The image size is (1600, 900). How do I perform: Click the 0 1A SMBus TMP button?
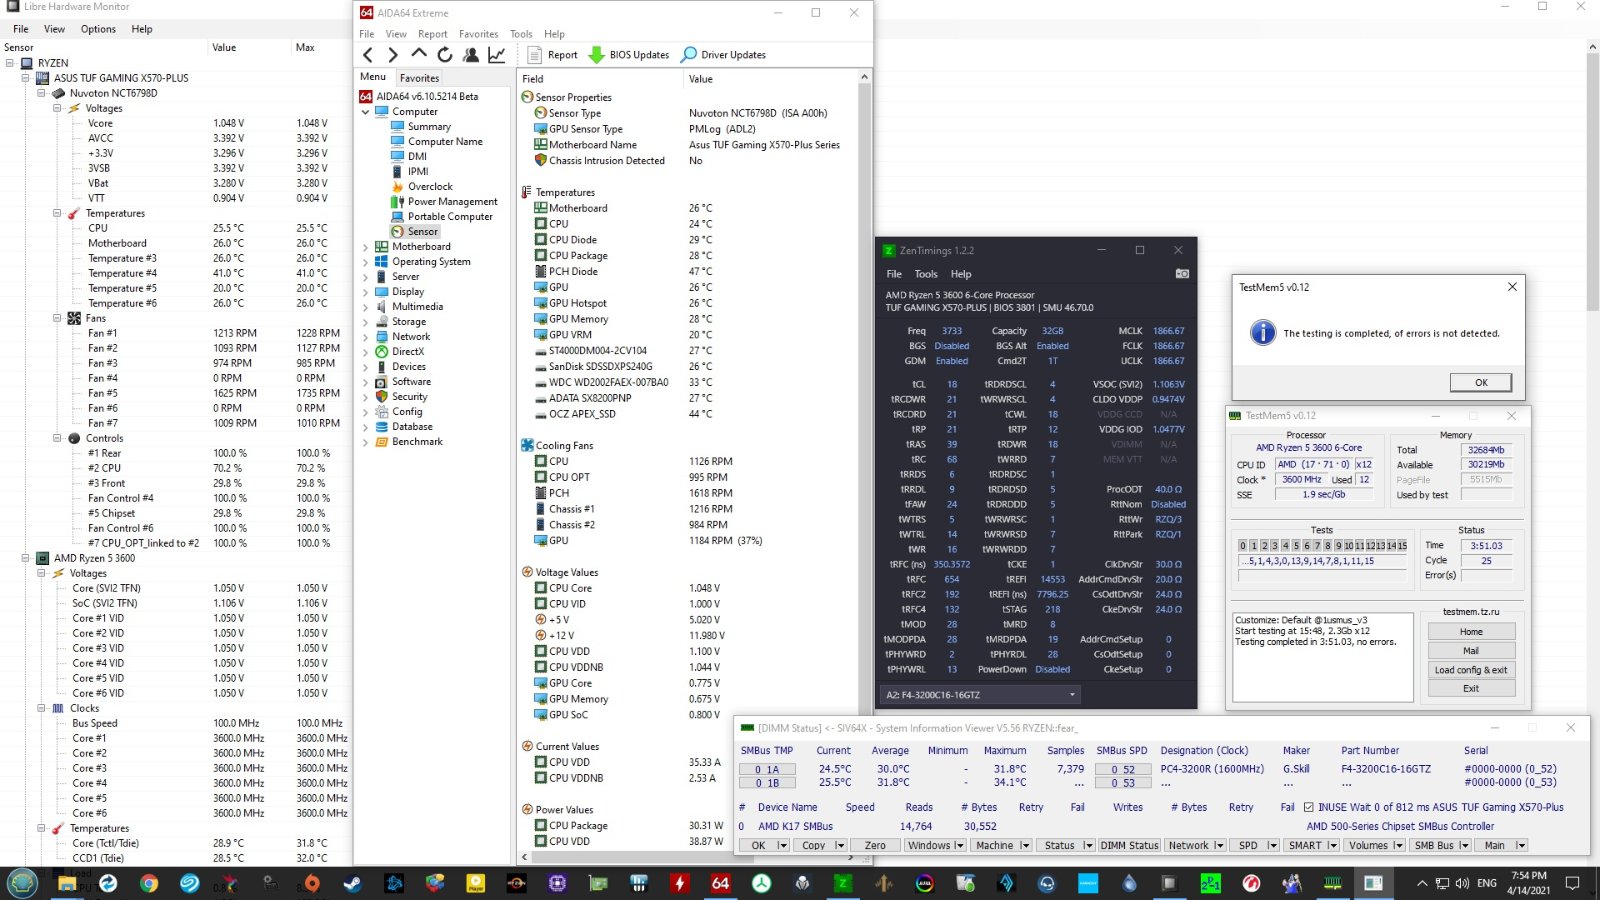point(767,770)
